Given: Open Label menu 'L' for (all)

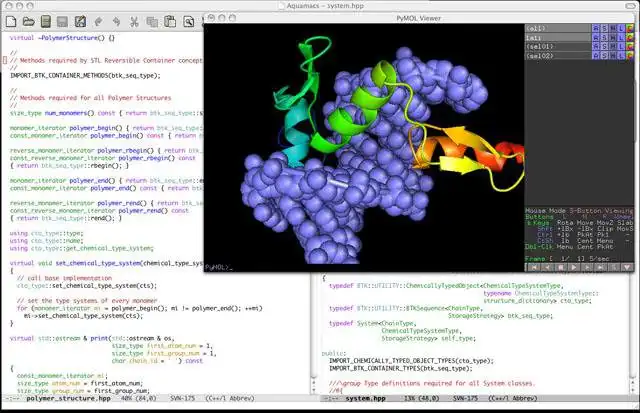Looking at the screenshot, I should [622, 28].
